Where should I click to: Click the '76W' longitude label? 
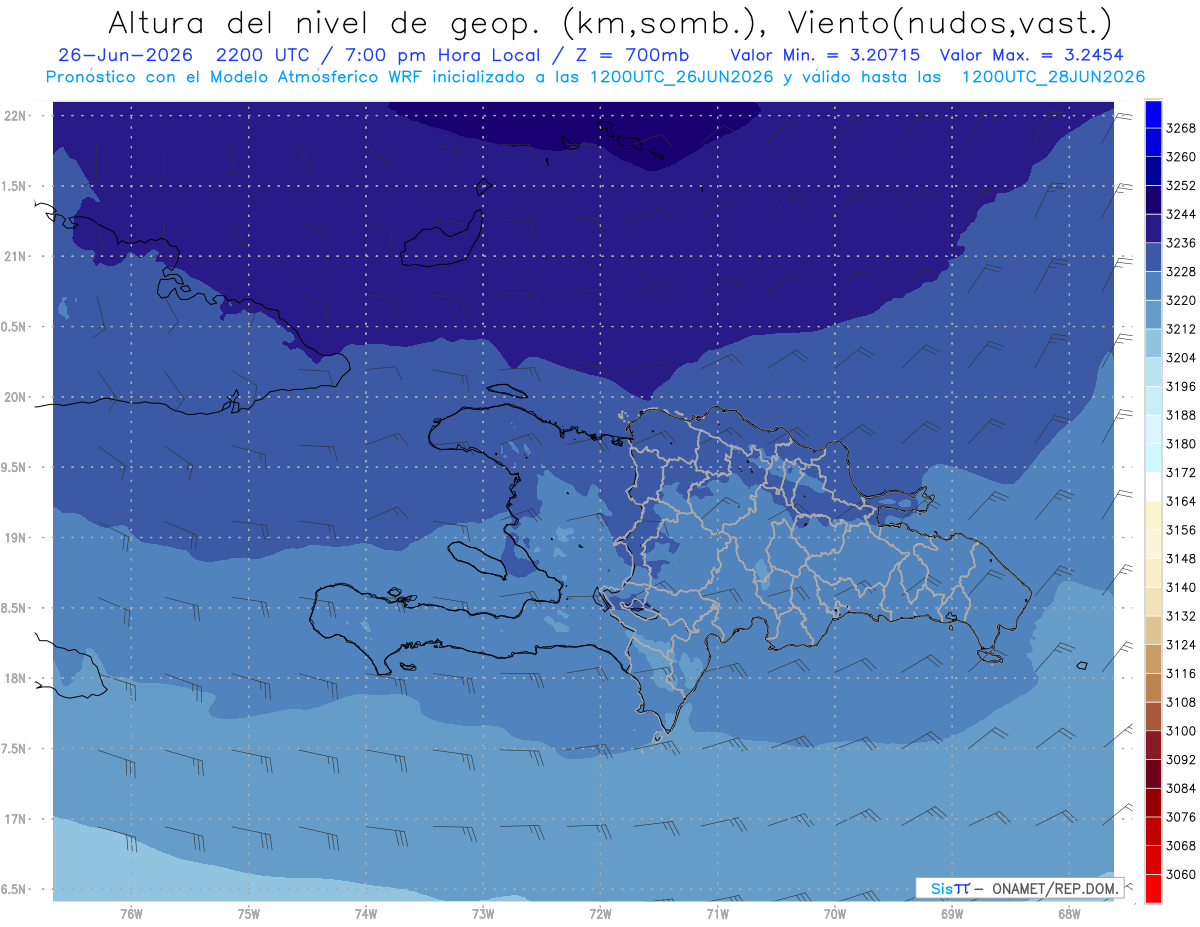point(131,914)
